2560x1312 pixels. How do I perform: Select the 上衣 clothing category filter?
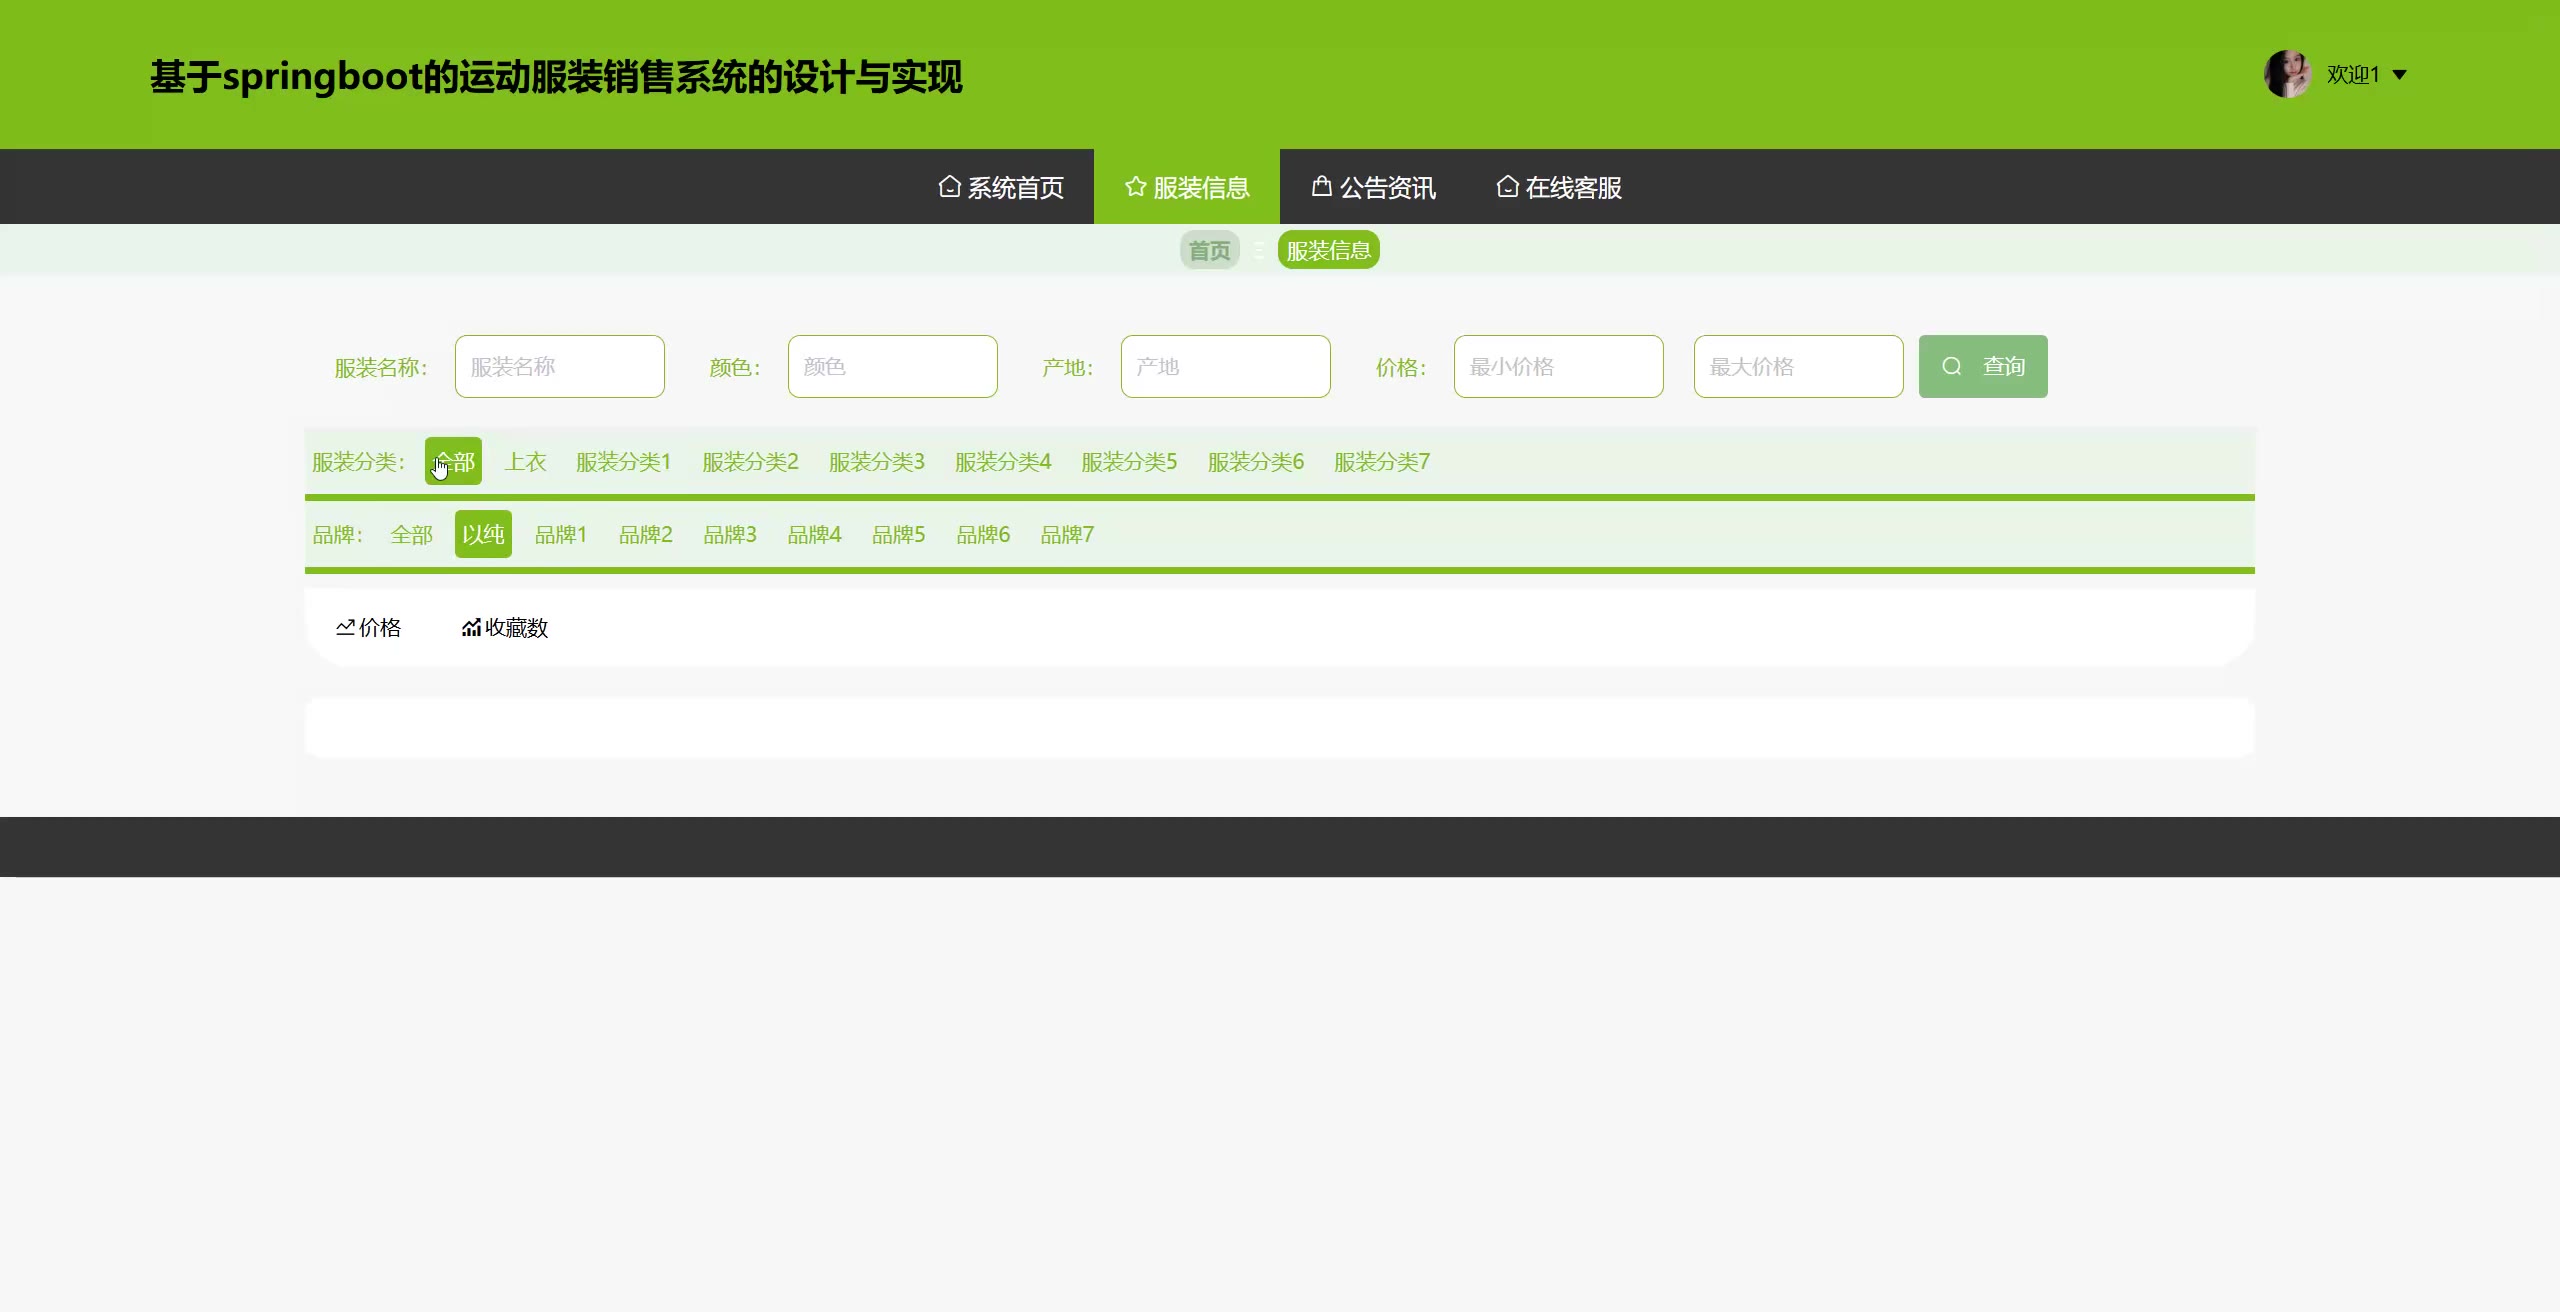tap(525, 462)
